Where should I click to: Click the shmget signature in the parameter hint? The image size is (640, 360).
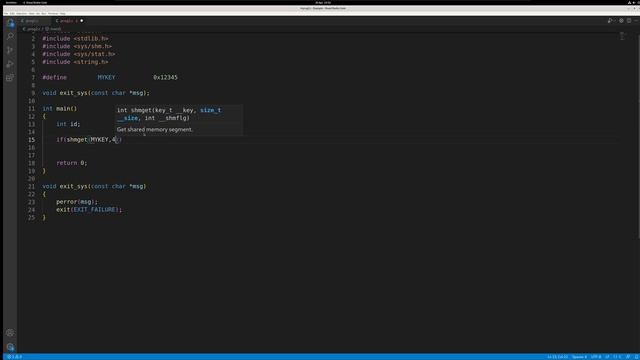pyautogui.click(x=169, y=114)
